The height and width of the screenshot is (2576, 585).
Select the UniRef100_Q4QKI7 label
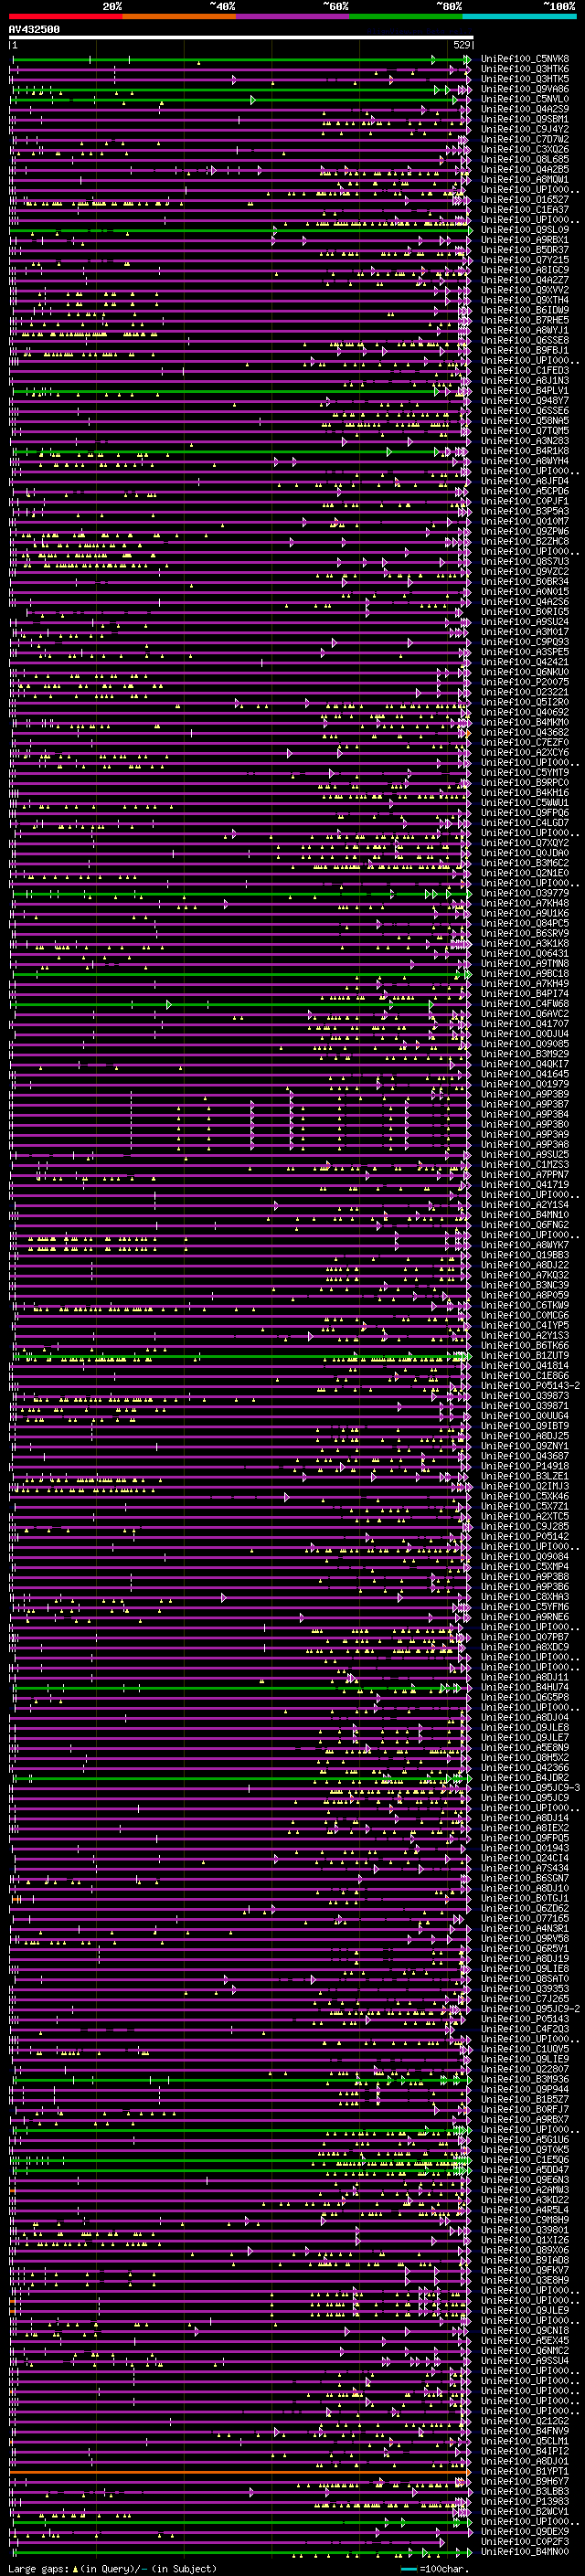tap(525, 1064)
